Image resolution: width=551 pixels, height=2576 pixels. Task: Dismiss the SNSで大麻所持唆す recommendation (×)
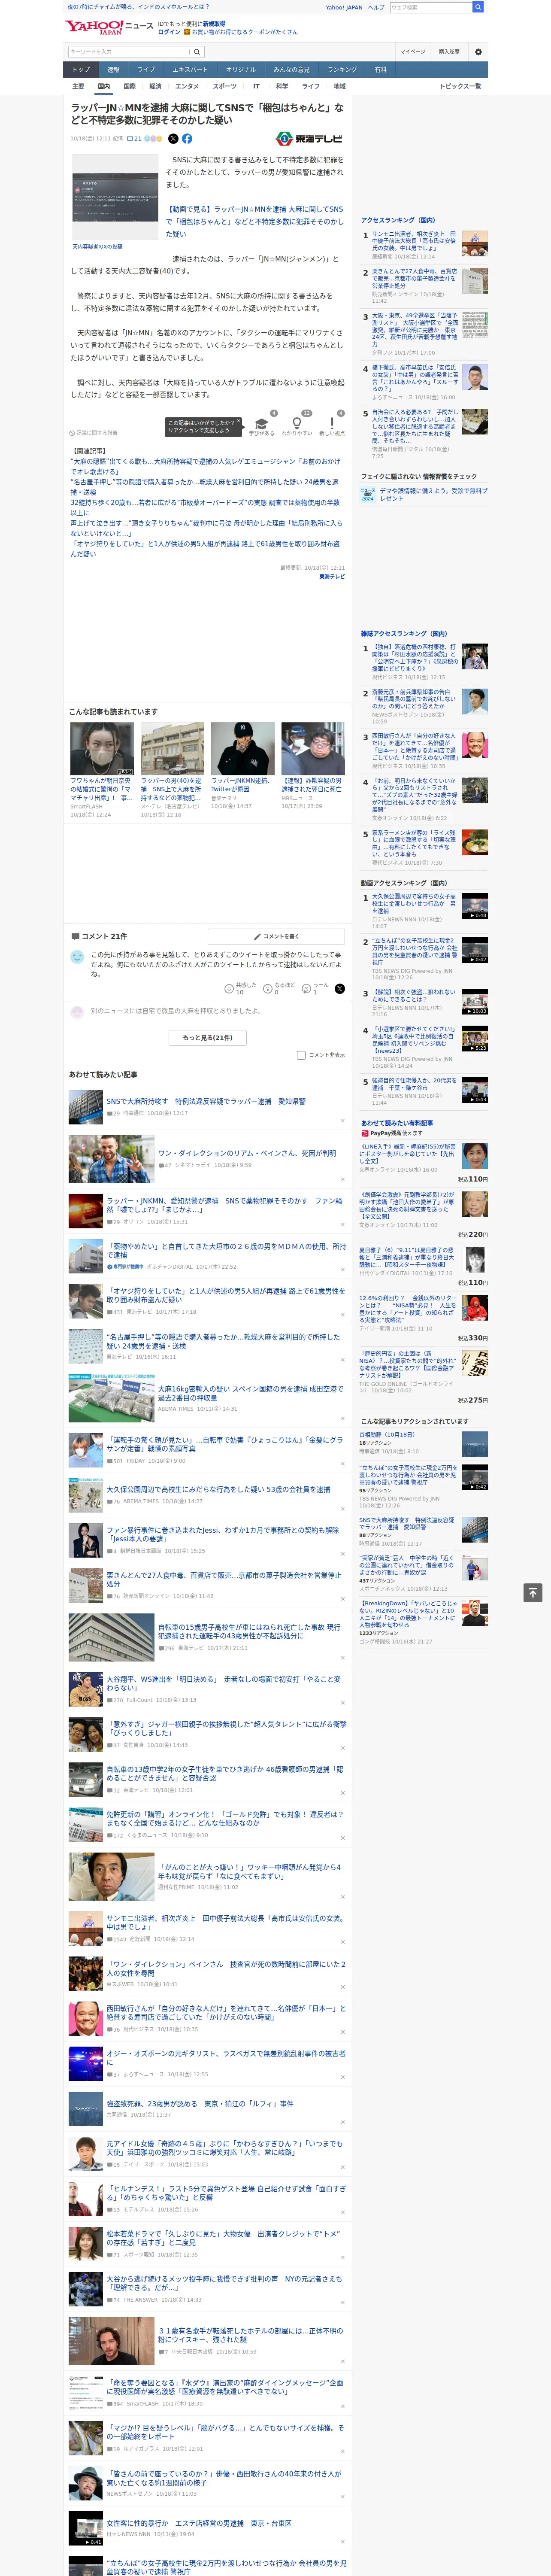342,1121
